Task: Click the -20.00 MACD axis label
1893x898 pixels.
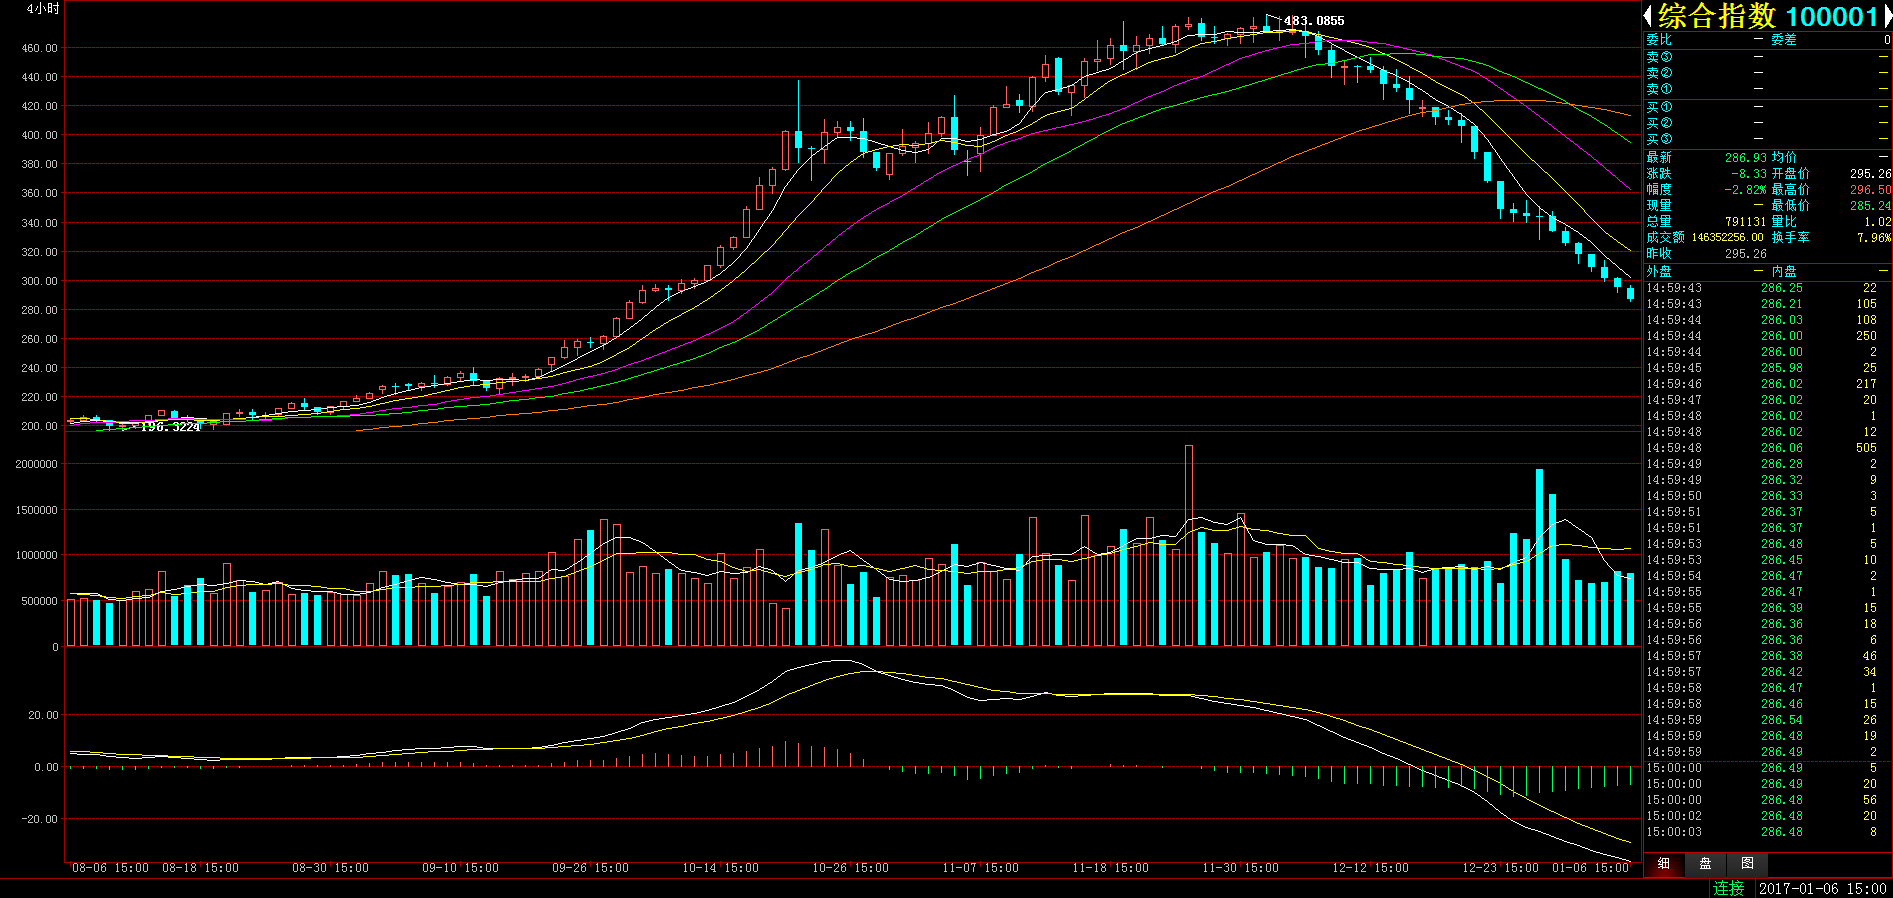Action: pyautogui.click(x=39, y=819)
